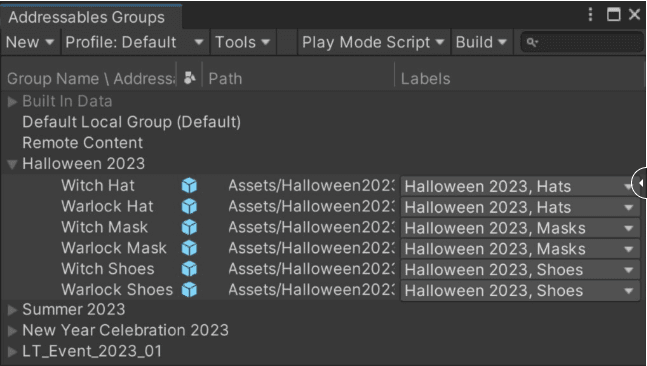Screen dimensions: 647x366
Task: Select the Built In Data row label
Action: [67, 101]
